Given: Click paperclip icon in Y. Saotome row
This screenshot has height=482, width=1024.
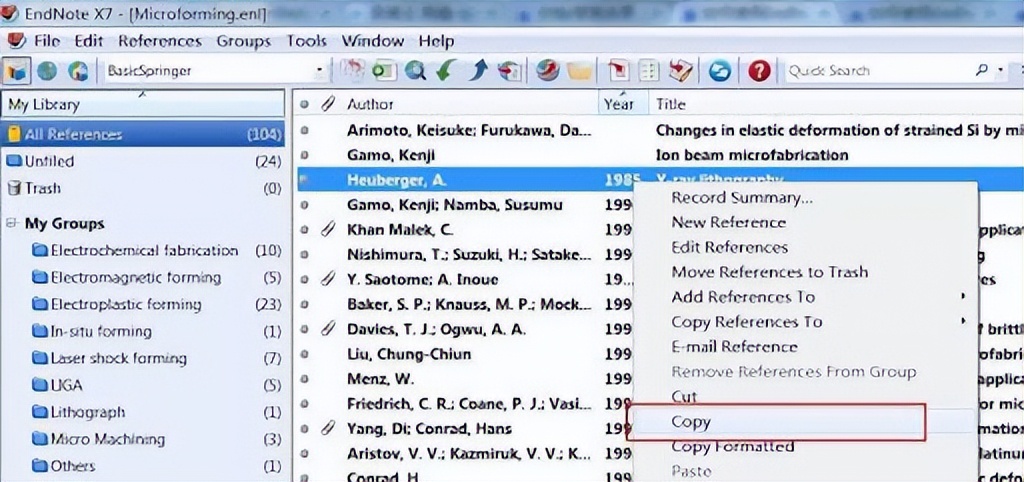Looking at the screenshot, I should click(x=328, y=280).
